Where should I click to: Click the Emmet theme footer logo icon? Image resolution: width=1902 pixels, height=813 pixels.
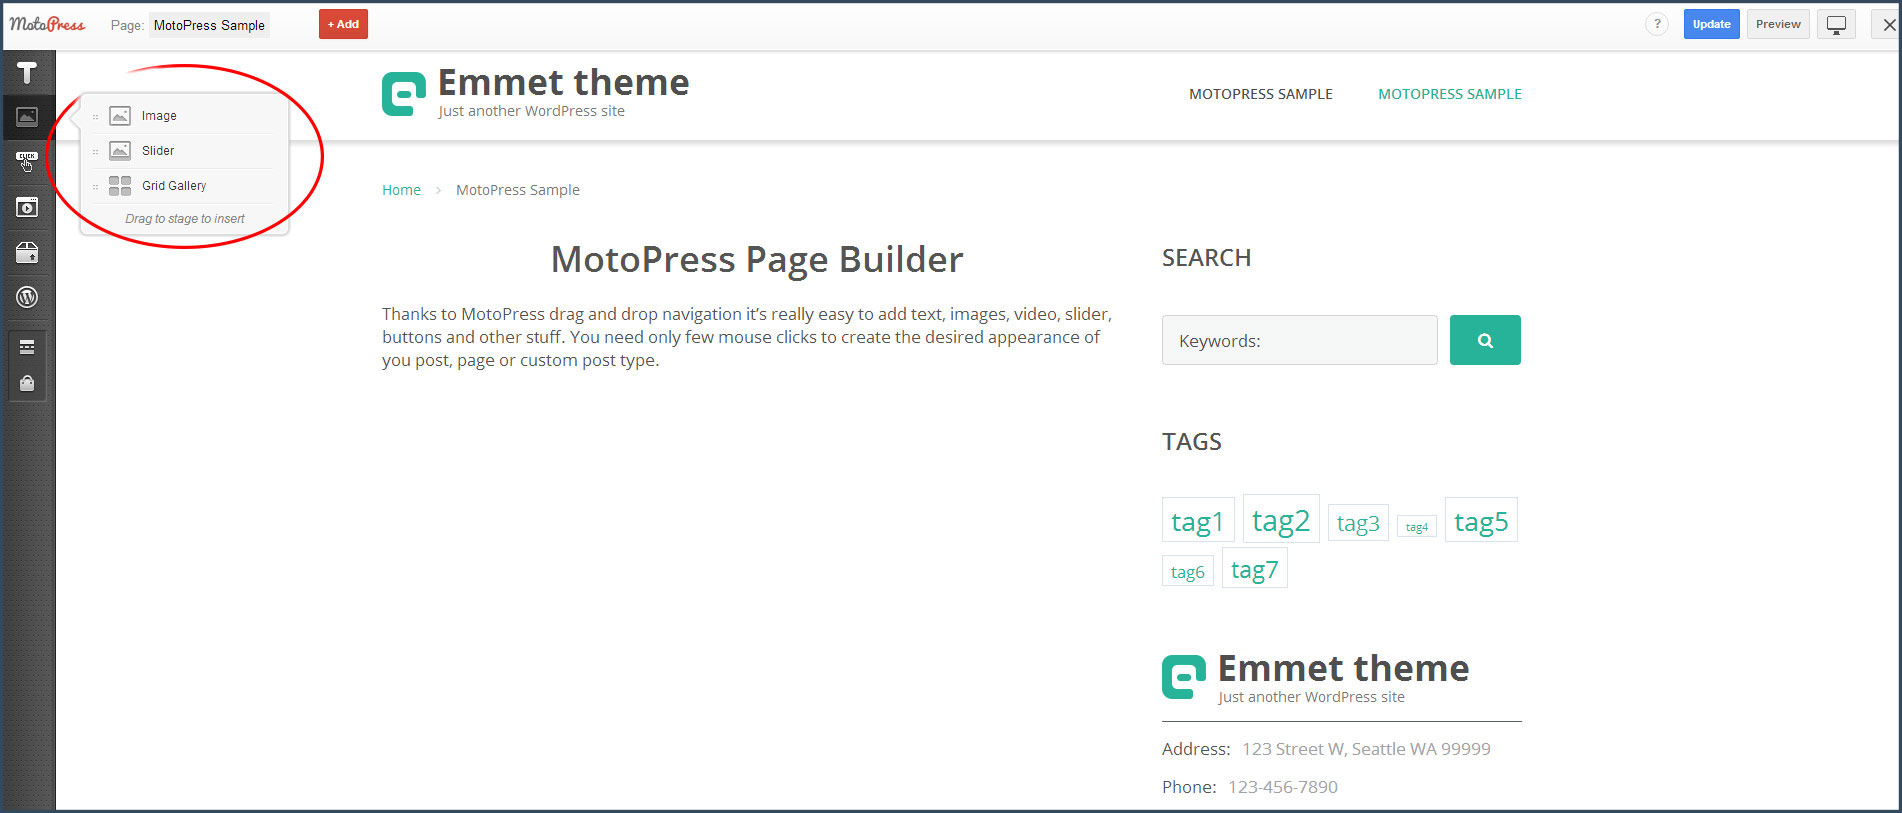click(1184, 677)
